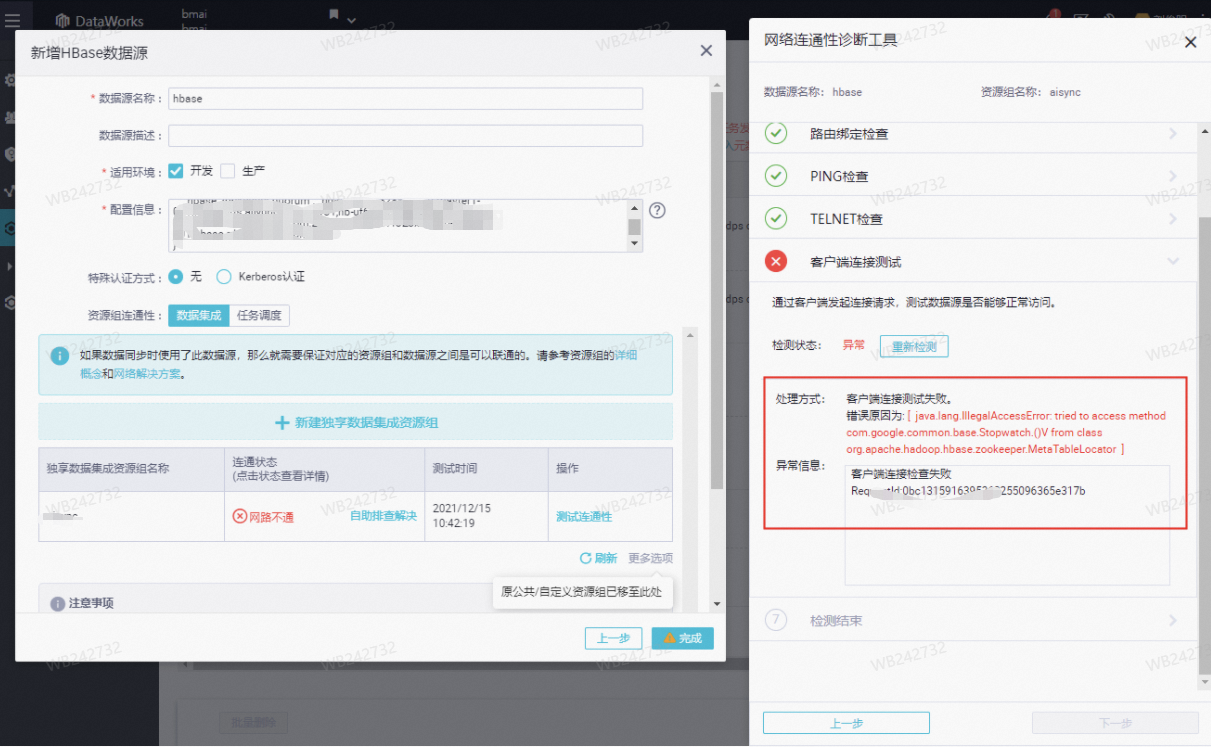Image resolution: width=1211 pixels, height=747 pixels.
Task: Open 更多选项 options
Action: click(x=650, y=558)
